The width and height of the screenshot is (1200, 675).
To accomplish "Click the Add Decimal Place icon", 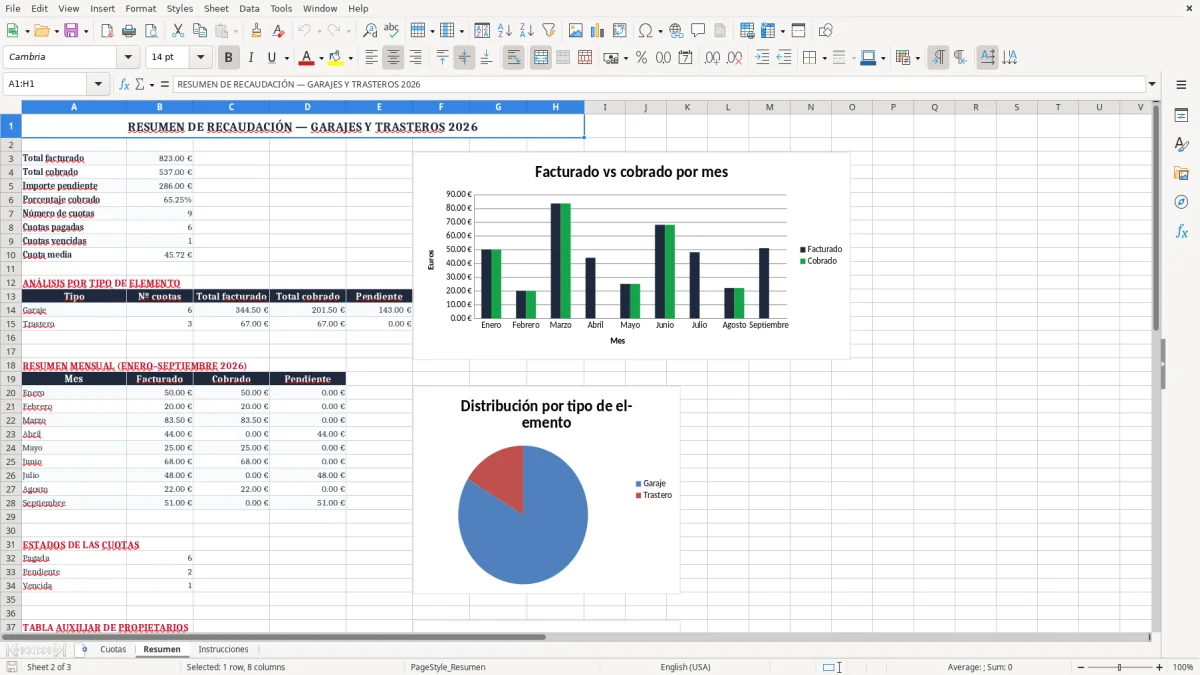I will (x=712, y=58).
